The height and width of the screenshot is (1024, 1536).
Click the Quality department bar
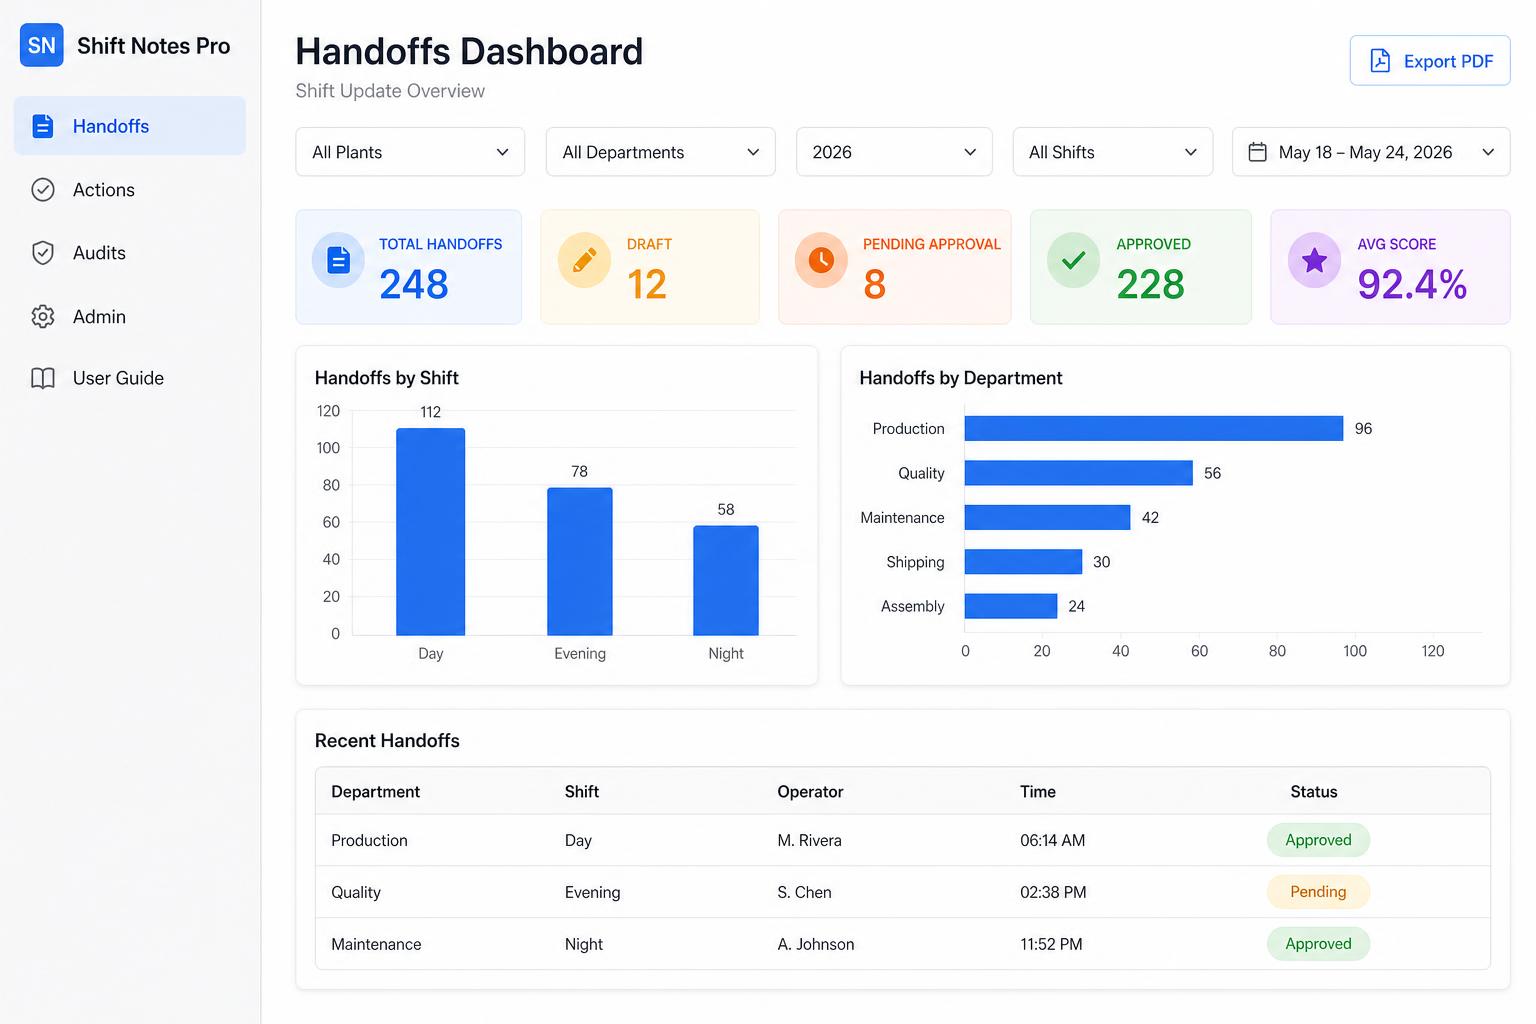1079,473
